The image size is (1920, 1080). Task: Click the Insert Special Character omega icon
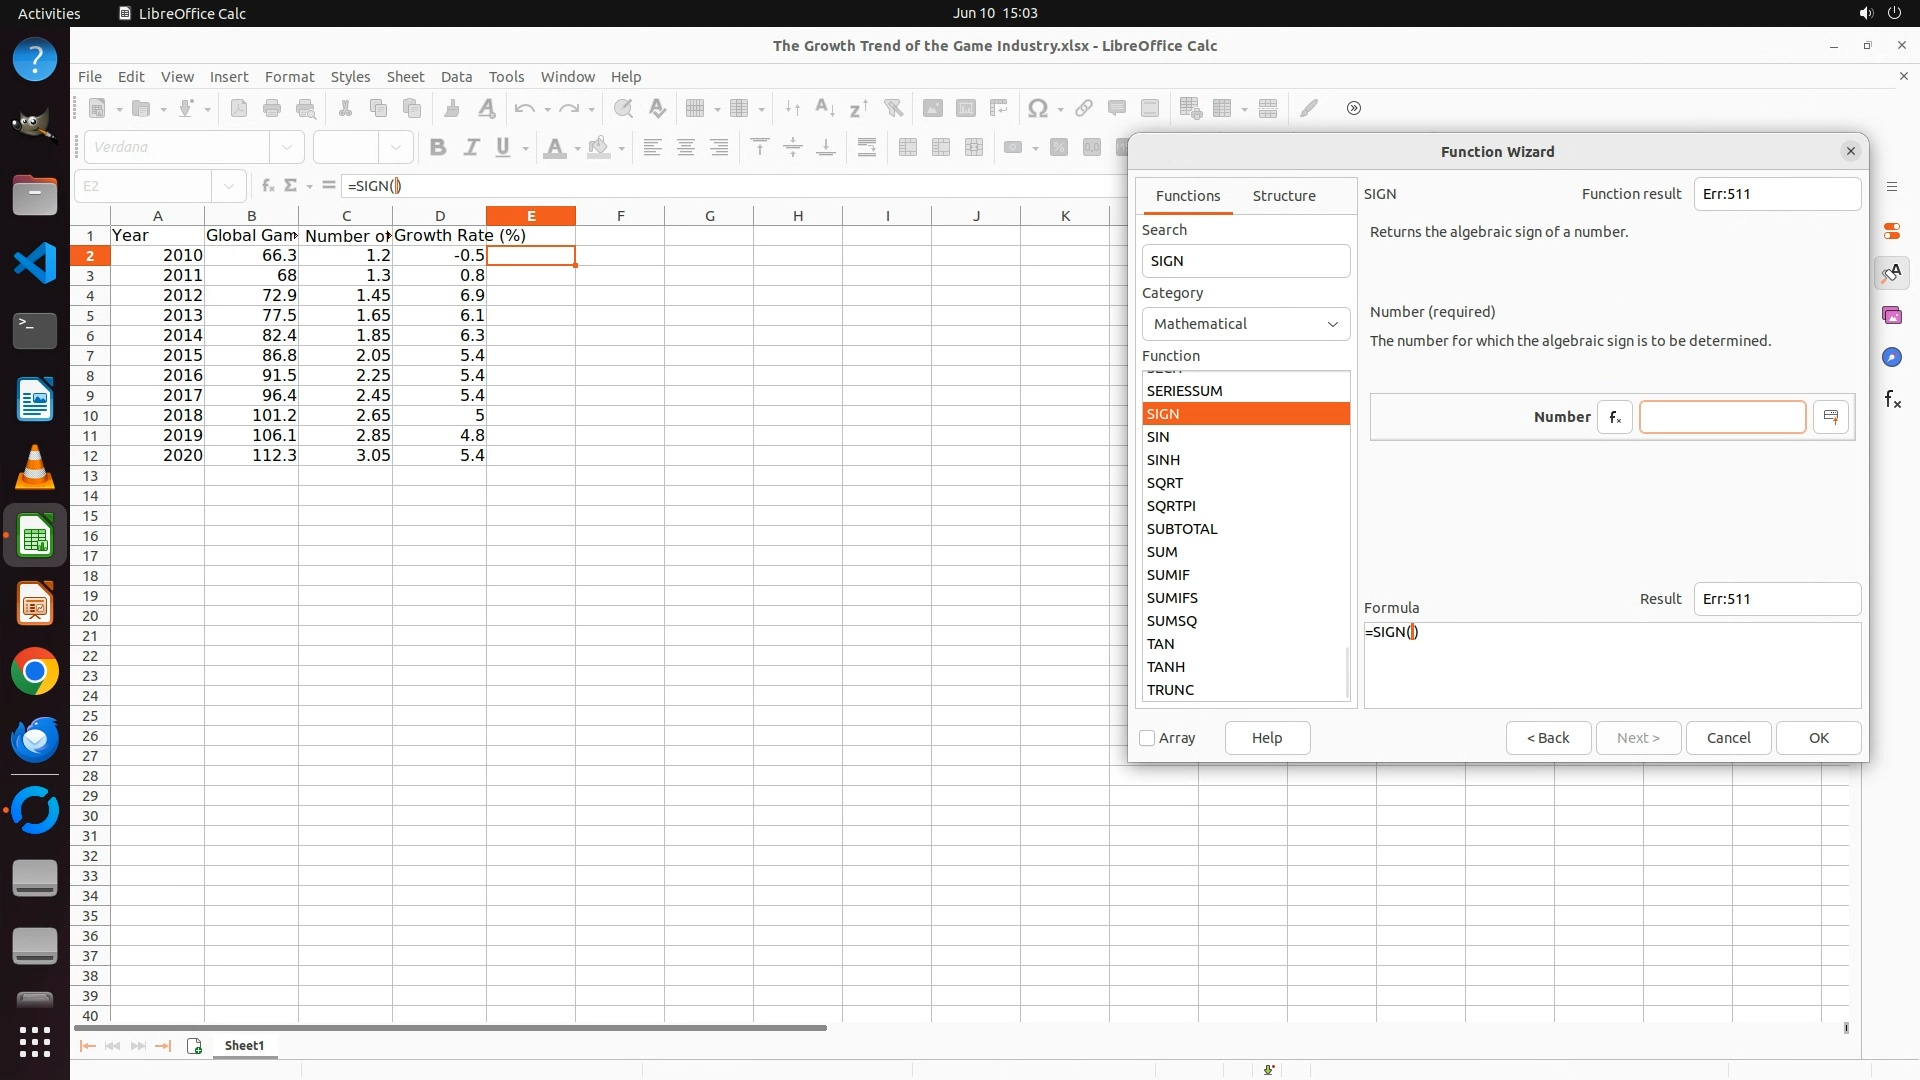tap(1038, 108)
